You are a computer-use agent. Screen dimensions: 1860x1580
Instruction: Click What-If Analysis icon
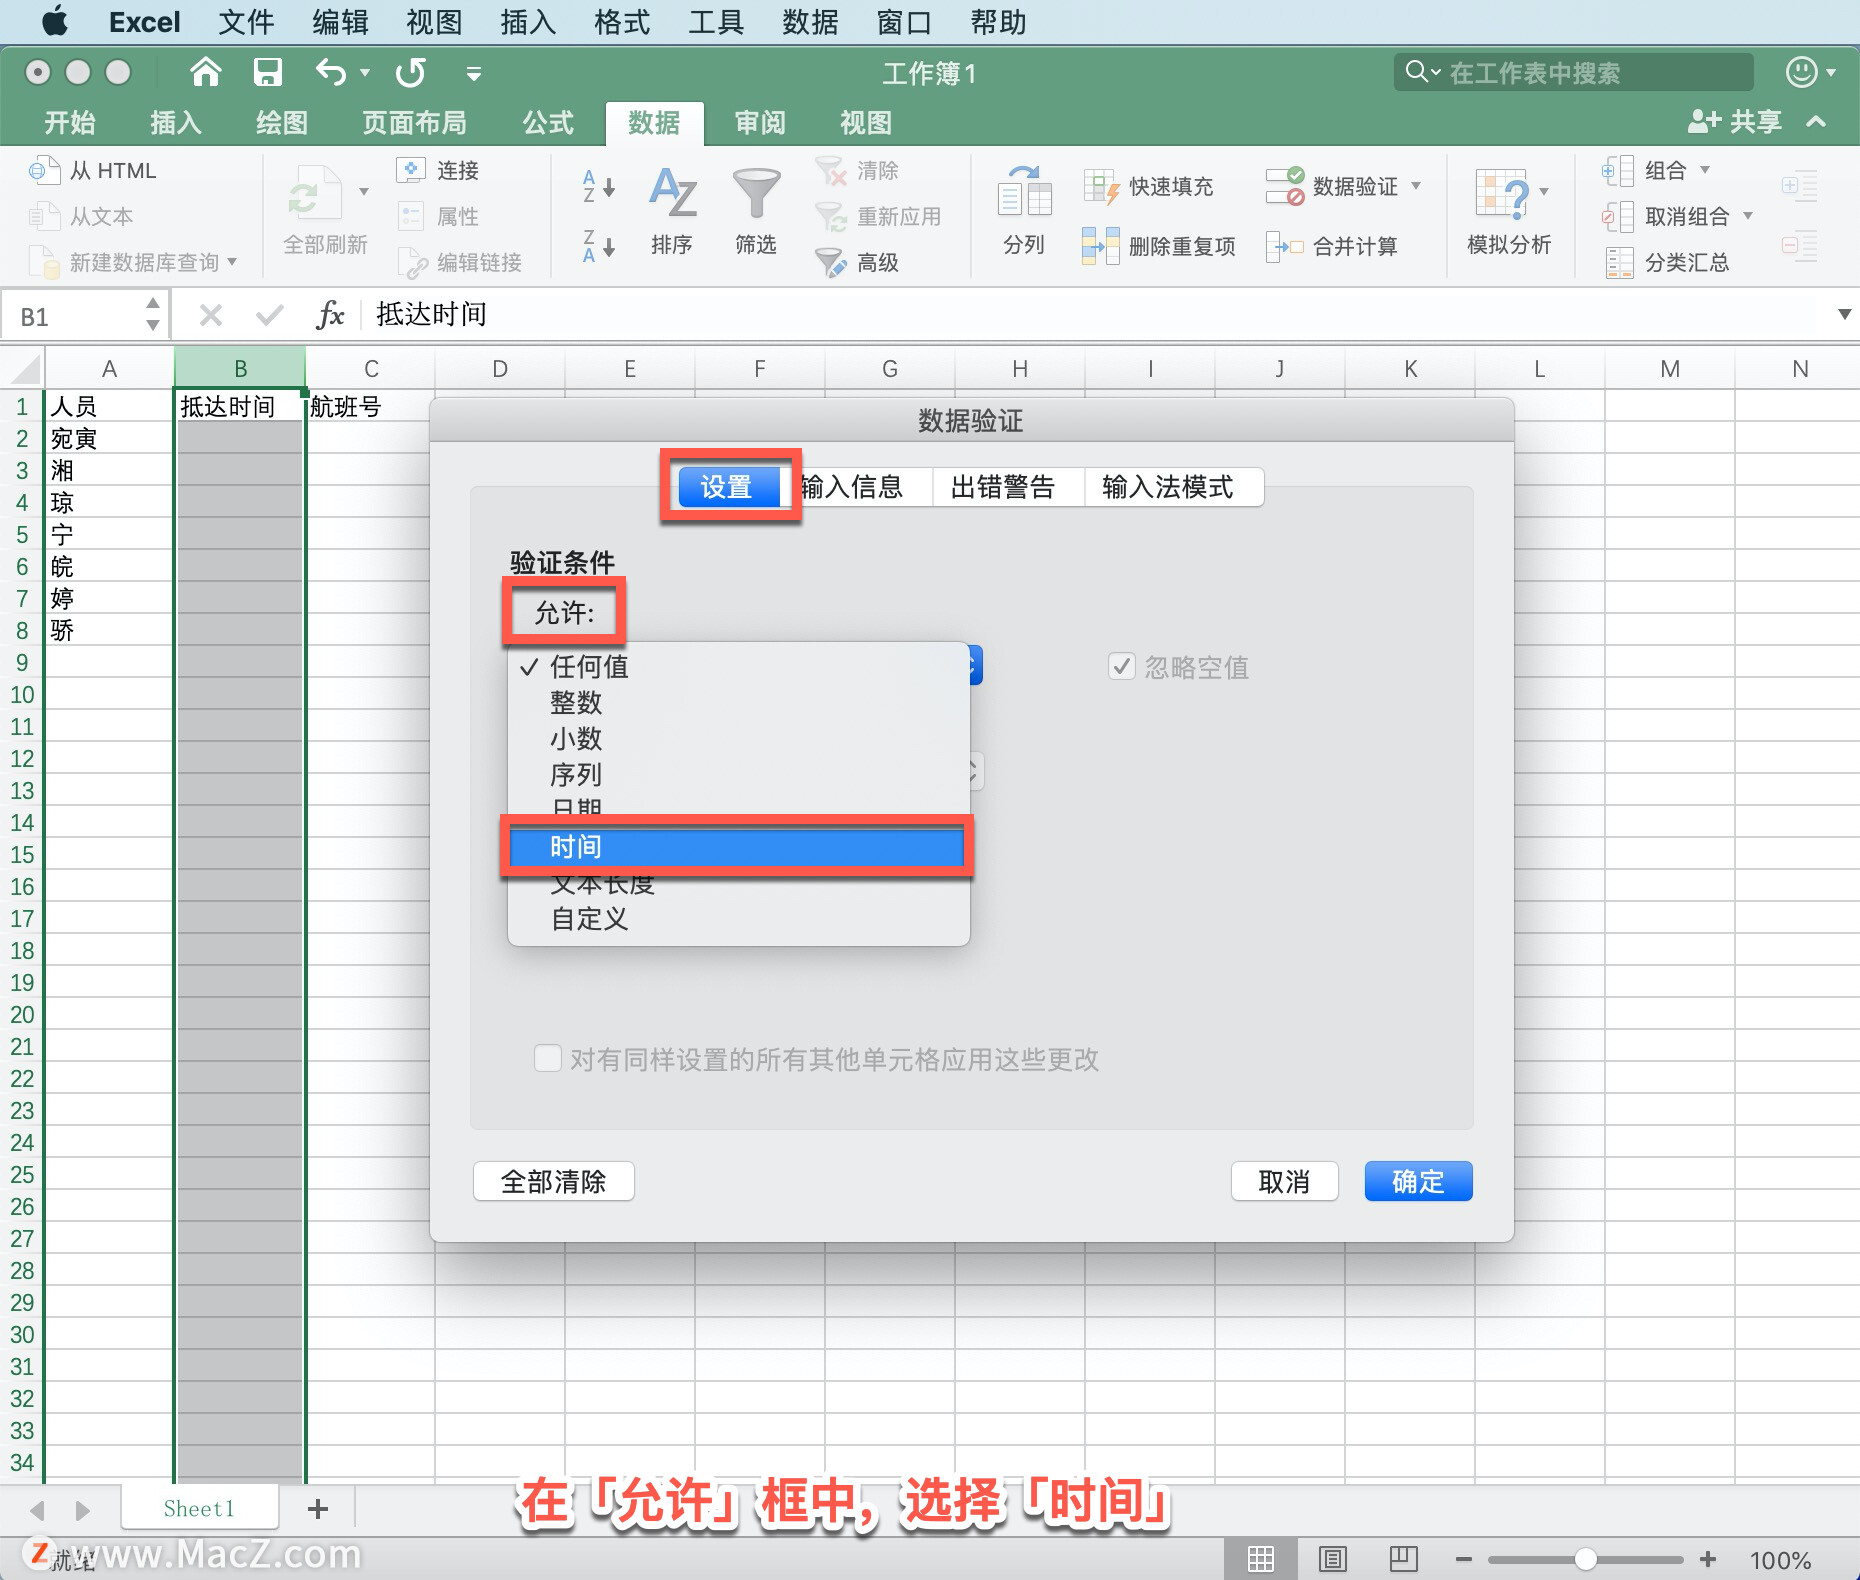click(1501, 194)
